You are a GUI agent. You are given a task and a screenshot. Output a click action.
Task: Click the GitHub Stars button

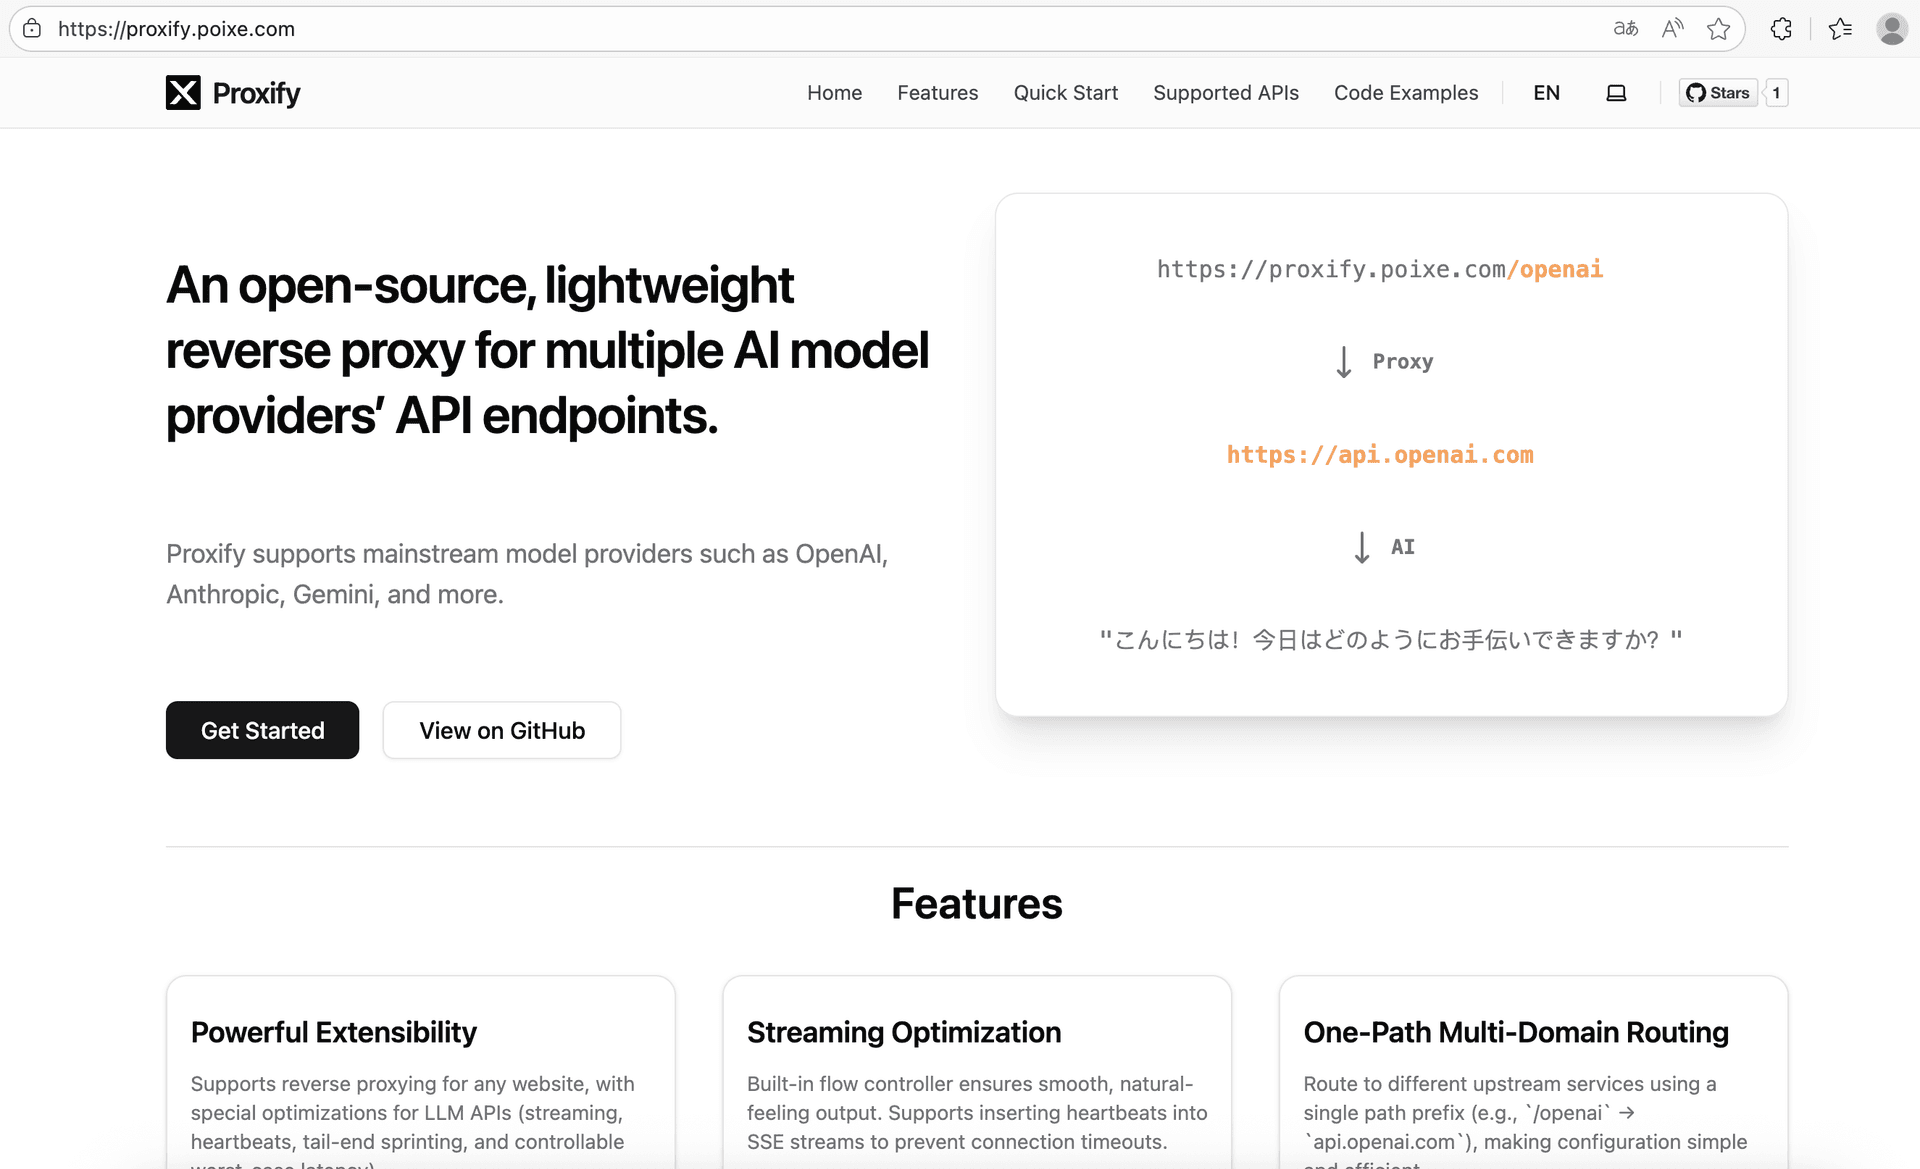pyautogui.click(x=1718, y=93)
